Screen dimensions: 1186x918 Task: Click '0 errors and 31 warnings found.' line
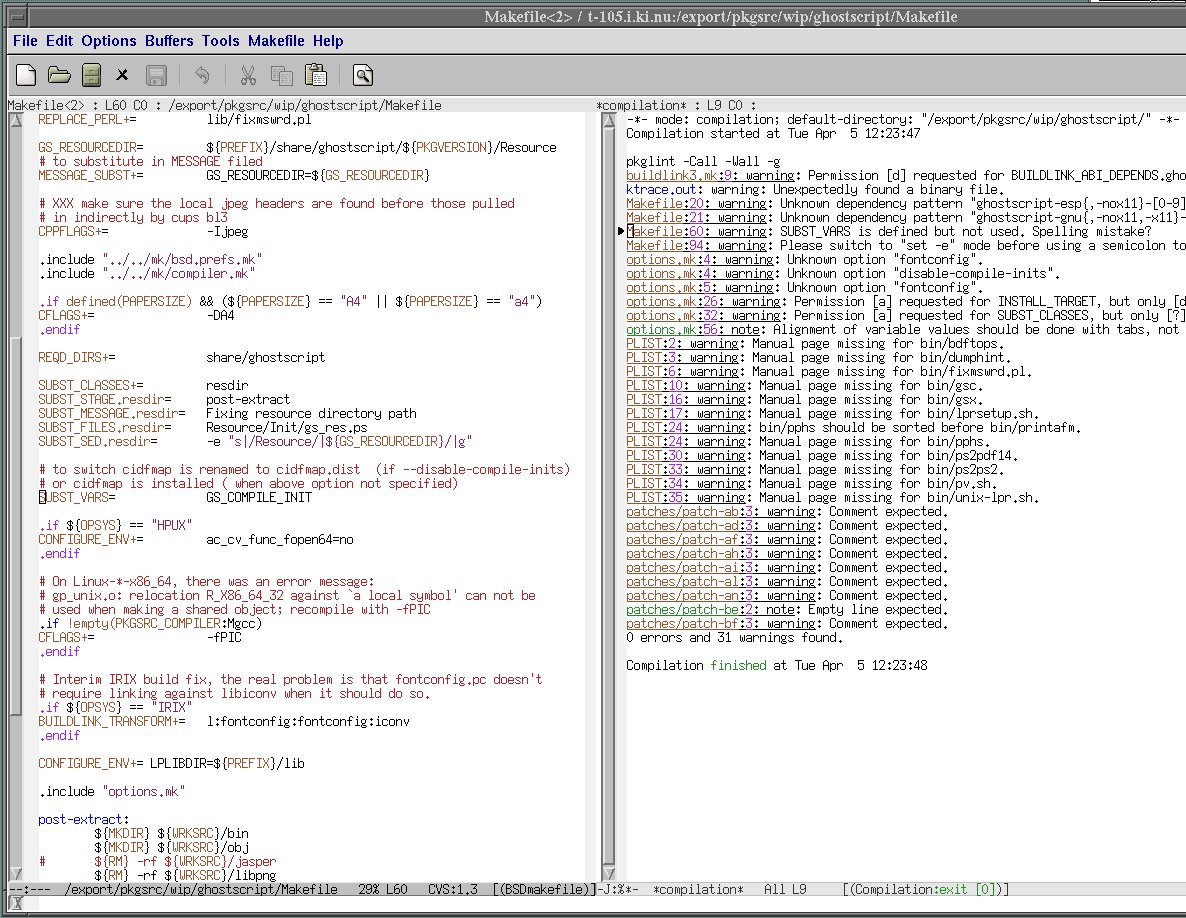click(x=734, y=637)
